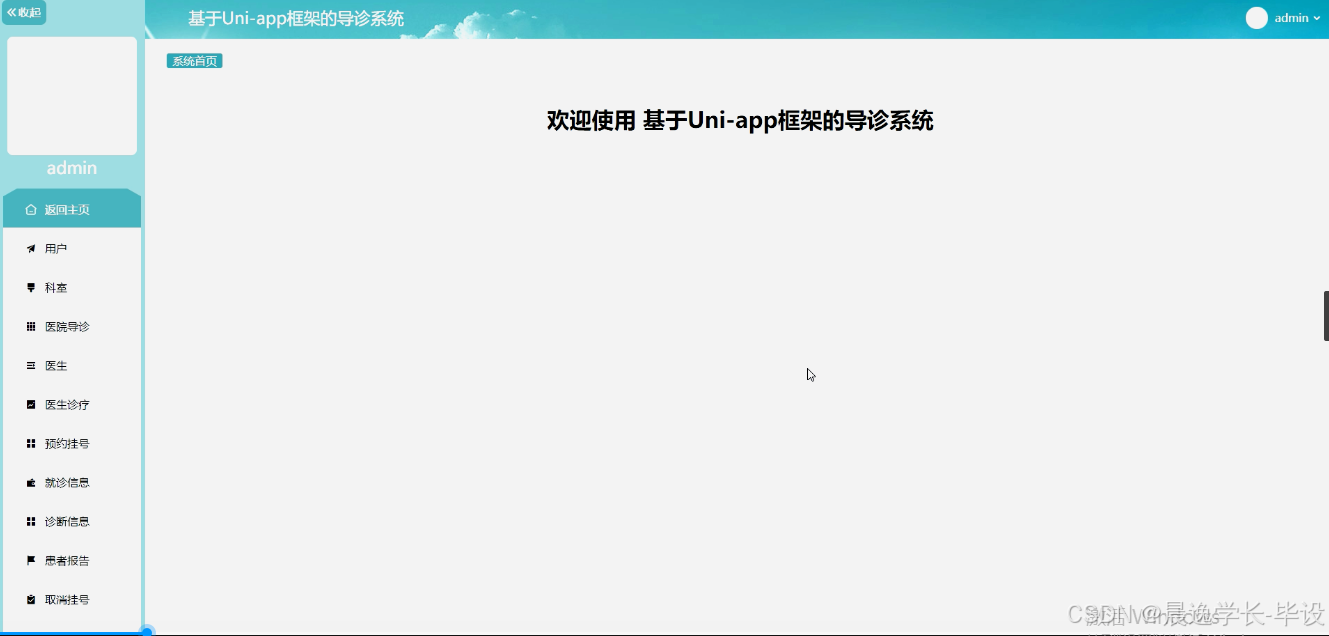This screenshot has width=1329, height=636.
Task: Click the list icon next to 医生
Action: pos(30,365)
